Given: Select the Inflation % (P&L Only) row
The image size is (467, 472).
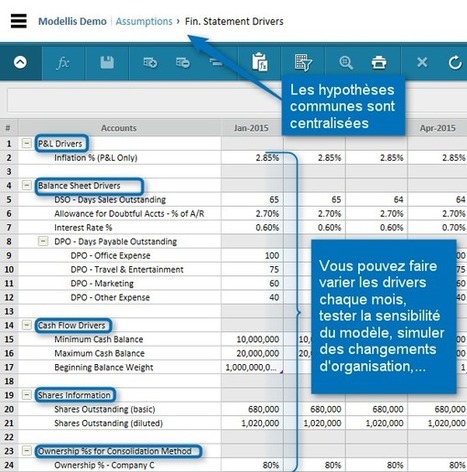Looking at the screenshot, I should point(96,158).
